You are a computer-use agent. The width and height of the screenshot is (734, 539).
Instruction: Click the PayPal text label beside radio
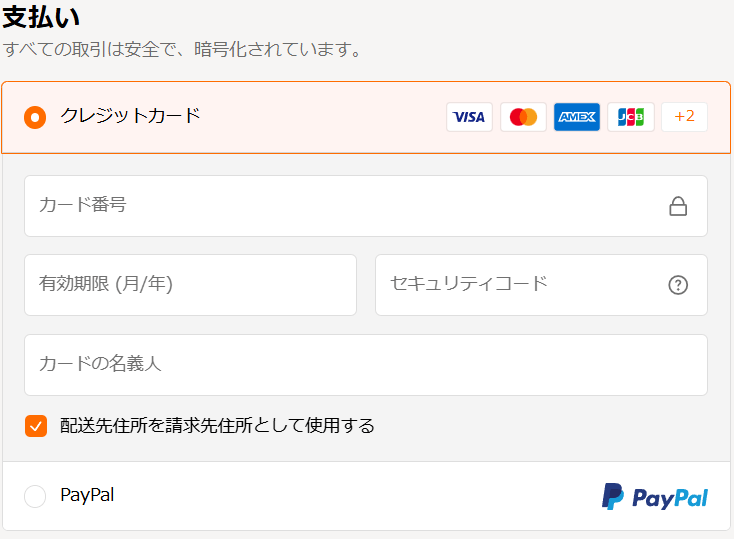(x=87, y=495)
